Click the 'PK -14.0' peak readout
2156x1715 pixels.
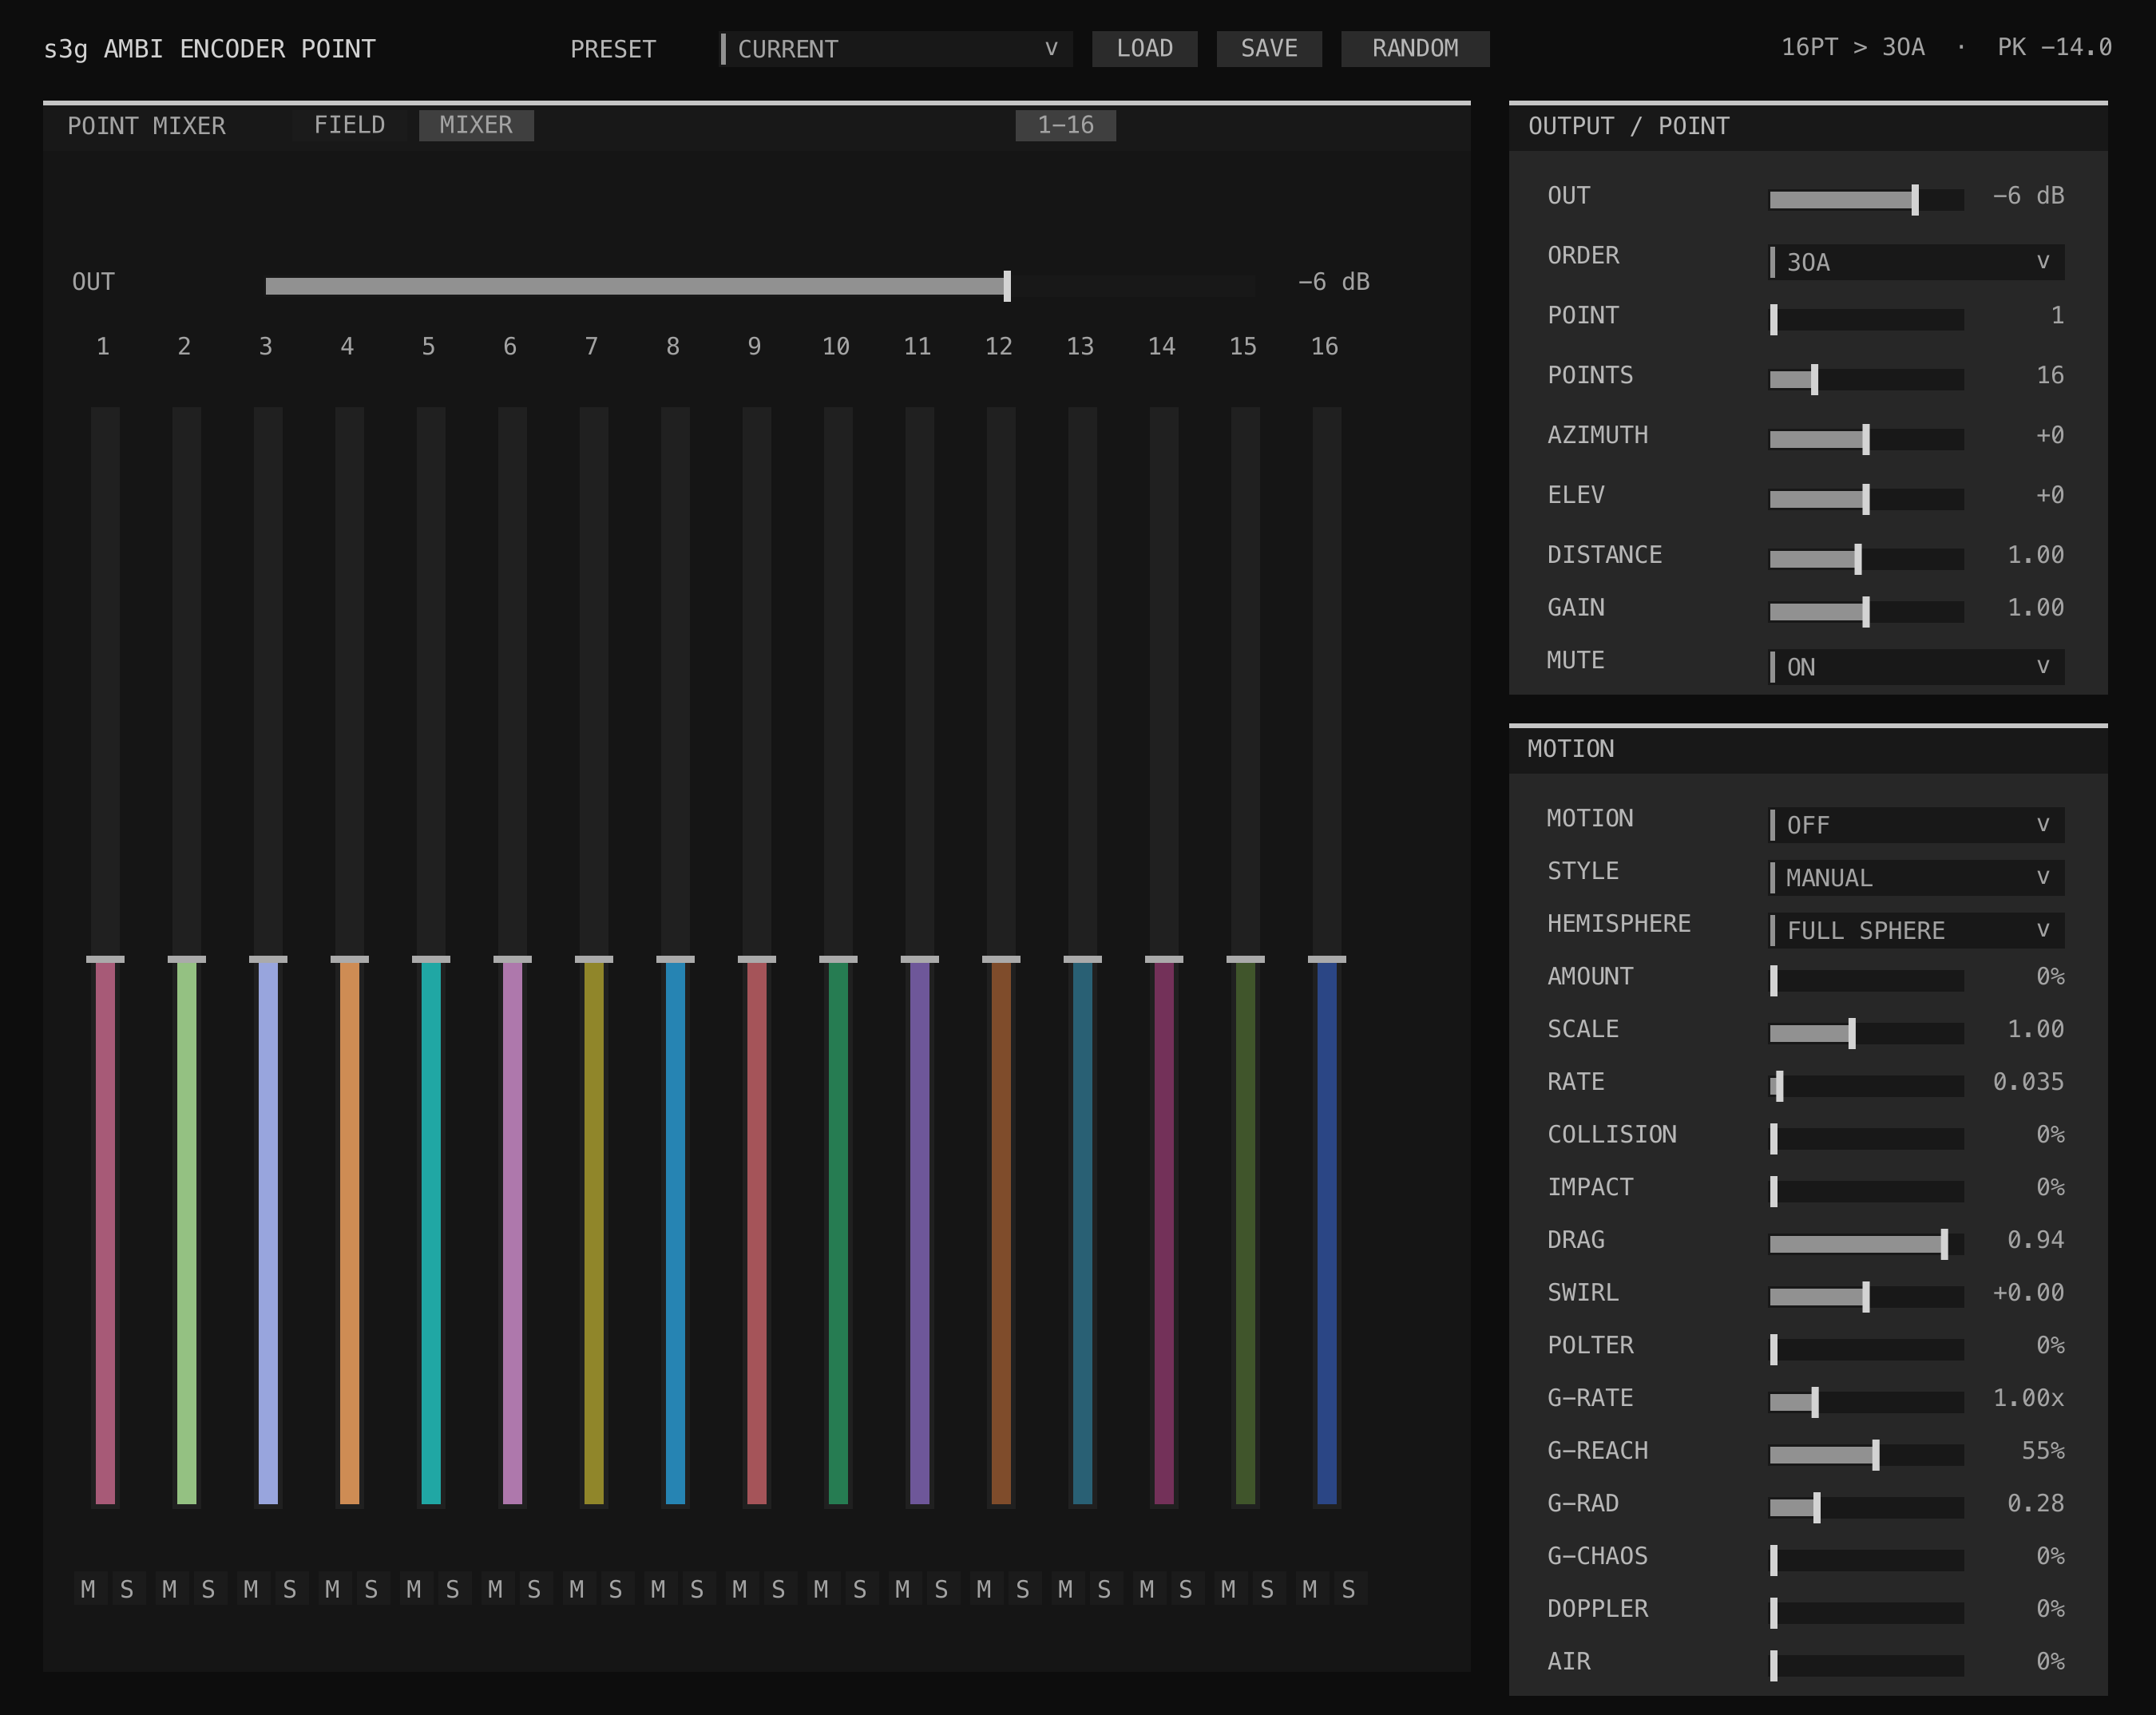pyautogui.click(x=2055, y=48)
